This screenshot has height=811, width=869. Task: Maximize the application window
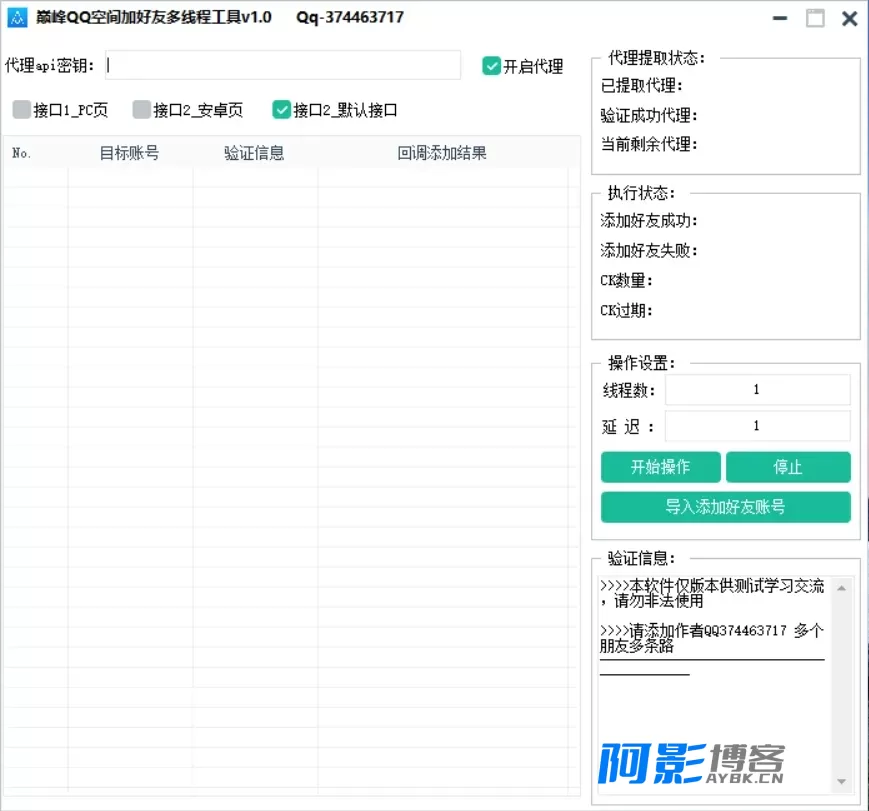coord(815,18)
